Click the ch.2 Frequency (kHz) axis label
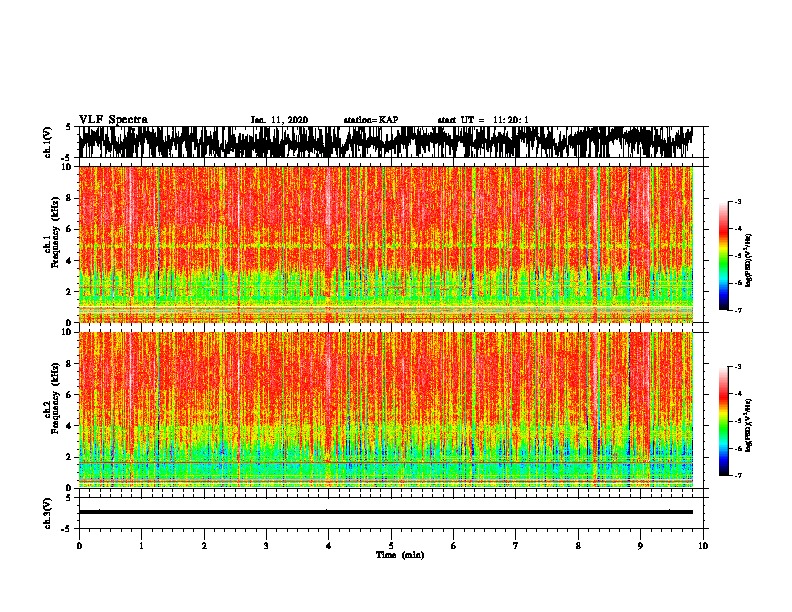Screen dimensions: 792x612 [x=52, y=398]
